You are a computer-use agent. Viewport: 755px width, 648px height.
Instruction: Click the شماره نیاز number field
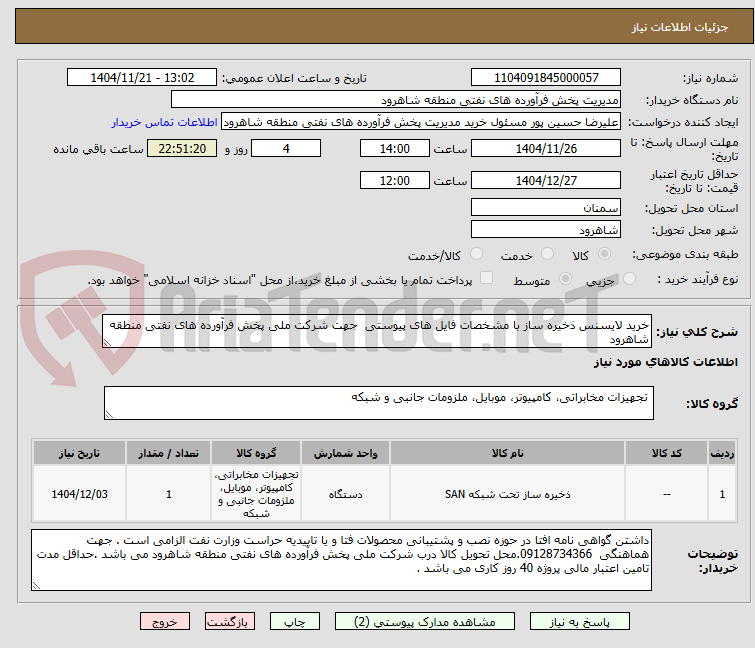coord(546,78)
